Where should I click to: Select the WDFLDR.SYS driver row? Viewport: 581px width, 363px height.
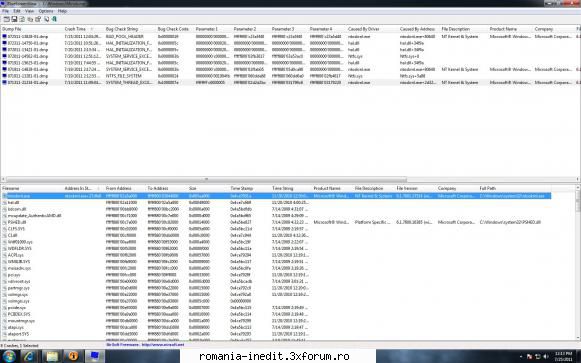pos(276,249)
